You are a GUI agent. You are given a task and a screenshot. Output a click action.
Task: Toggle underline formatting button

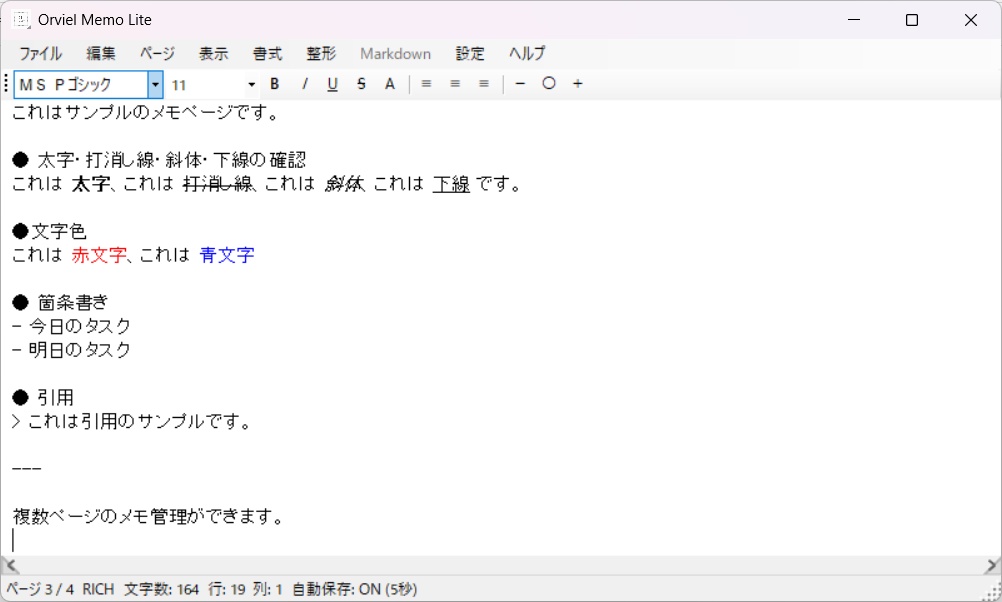click(332, 84)
